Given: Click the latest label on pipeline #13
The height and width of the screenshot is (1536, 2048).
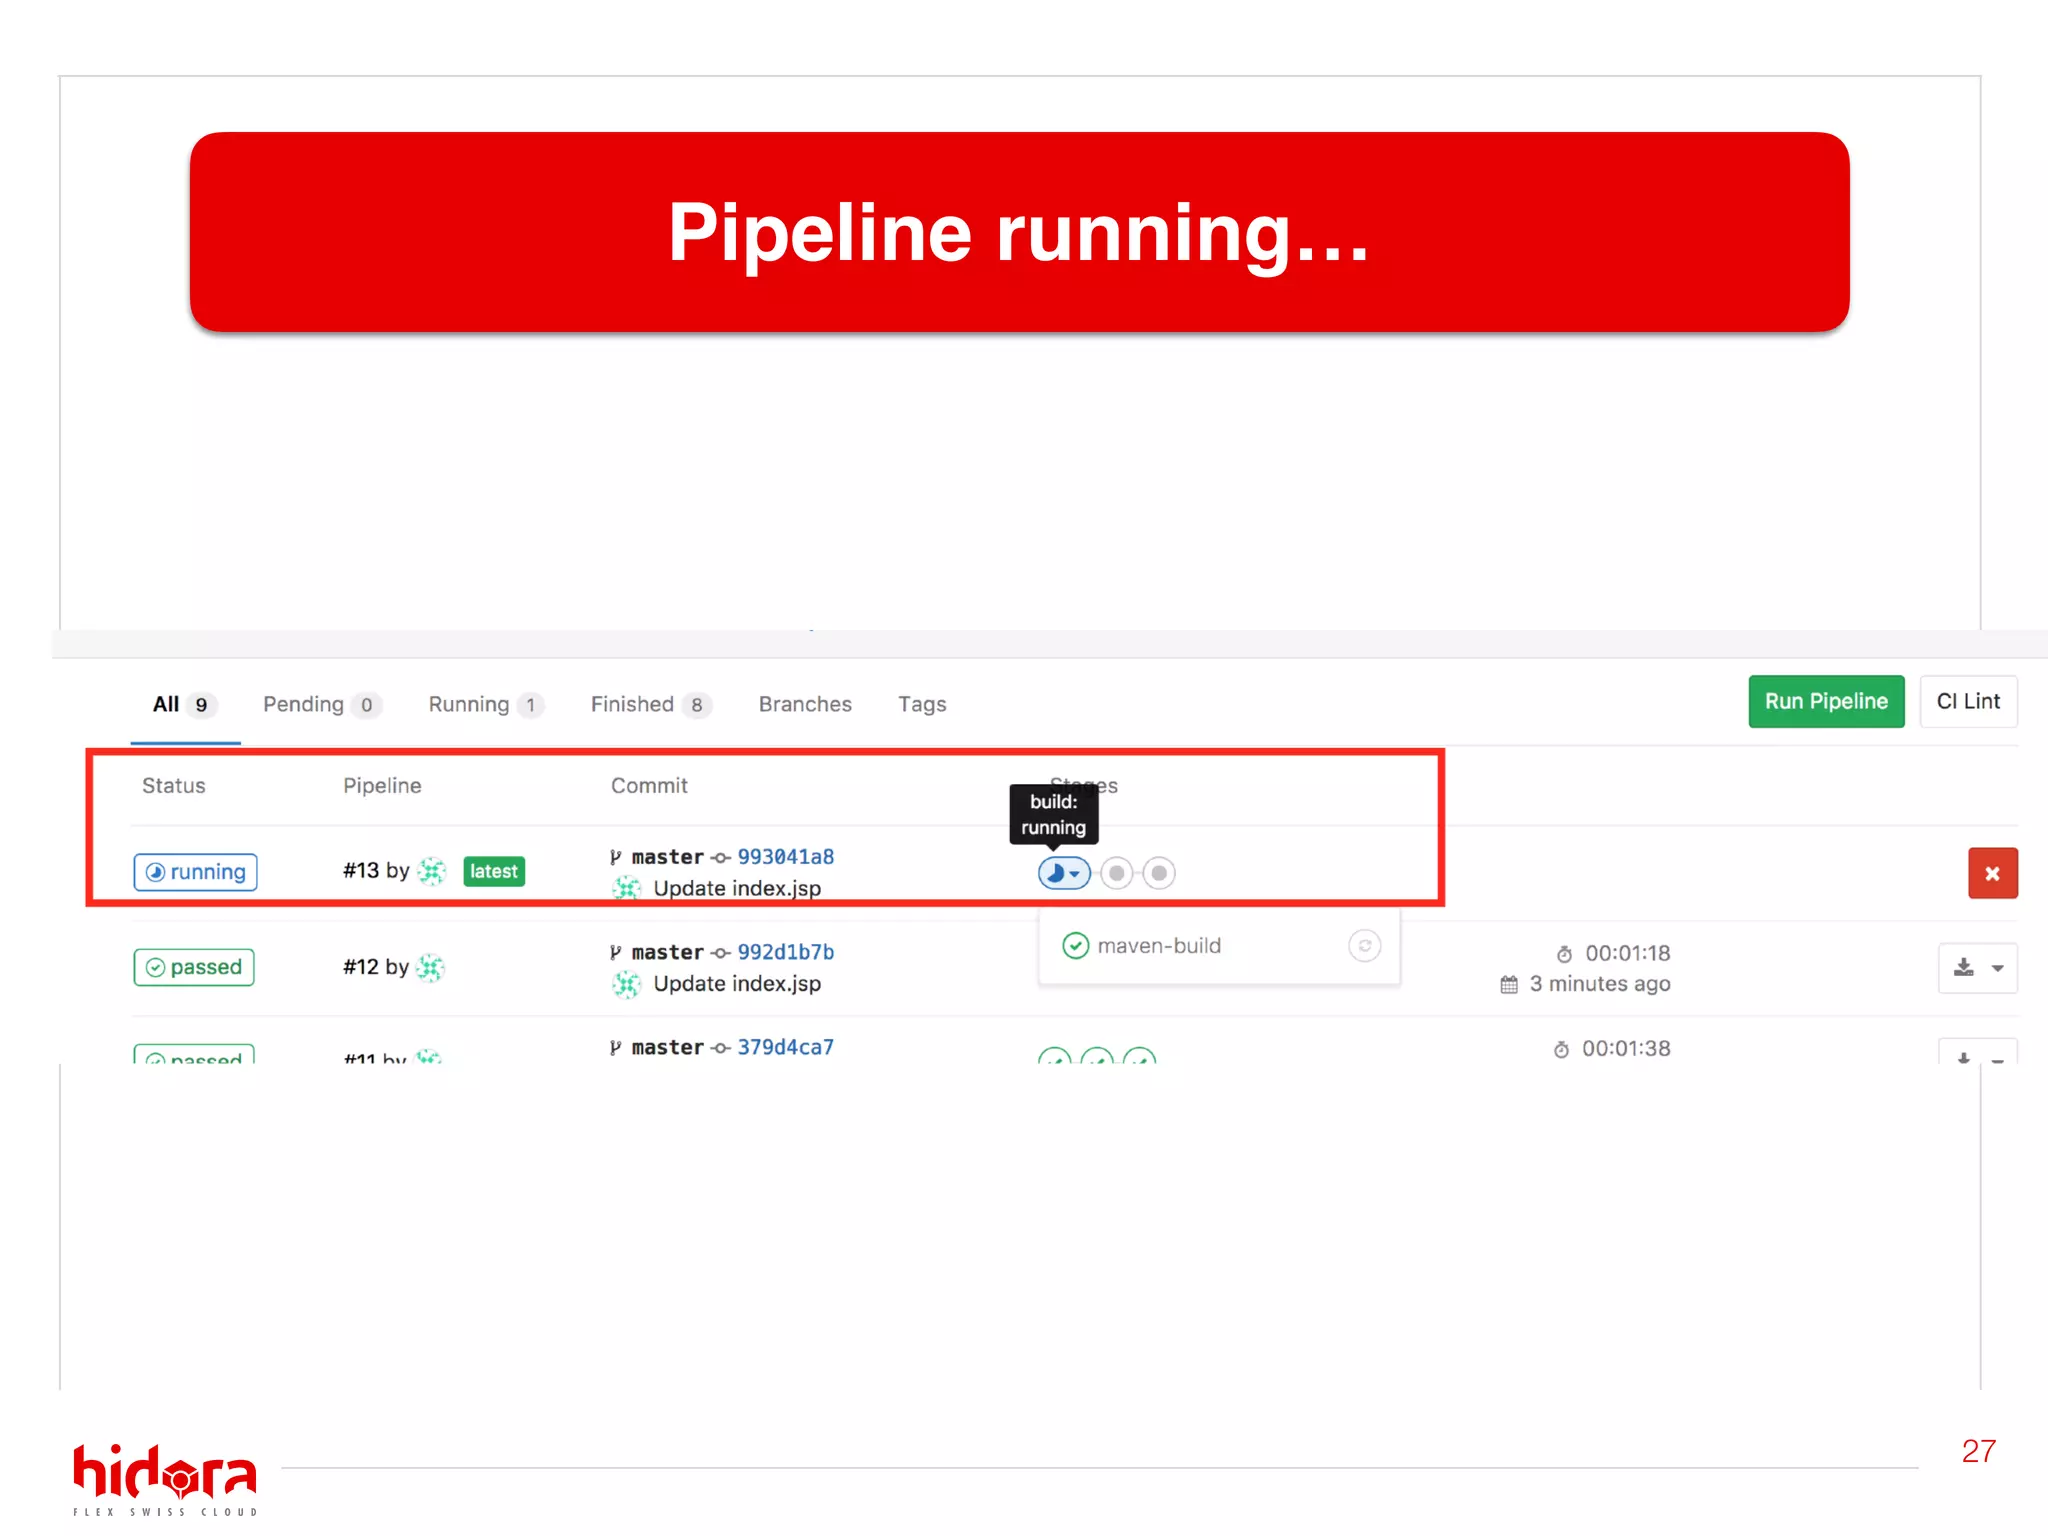Looking at the screenshot, I should tap(494, 871).
